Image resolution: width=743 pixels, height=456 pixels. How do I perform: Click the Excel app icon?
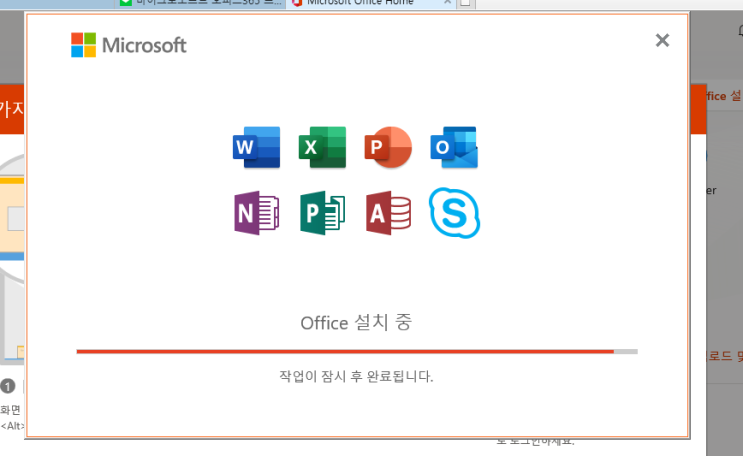(x=322, y=147)
